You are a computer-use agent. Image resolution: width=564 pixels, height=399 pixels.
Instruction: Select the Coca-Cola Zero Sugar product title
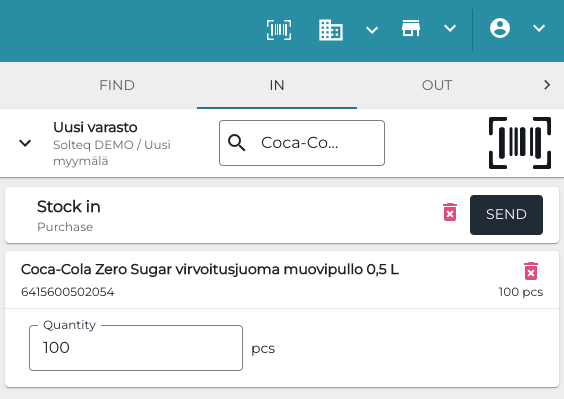pos(210,269)
